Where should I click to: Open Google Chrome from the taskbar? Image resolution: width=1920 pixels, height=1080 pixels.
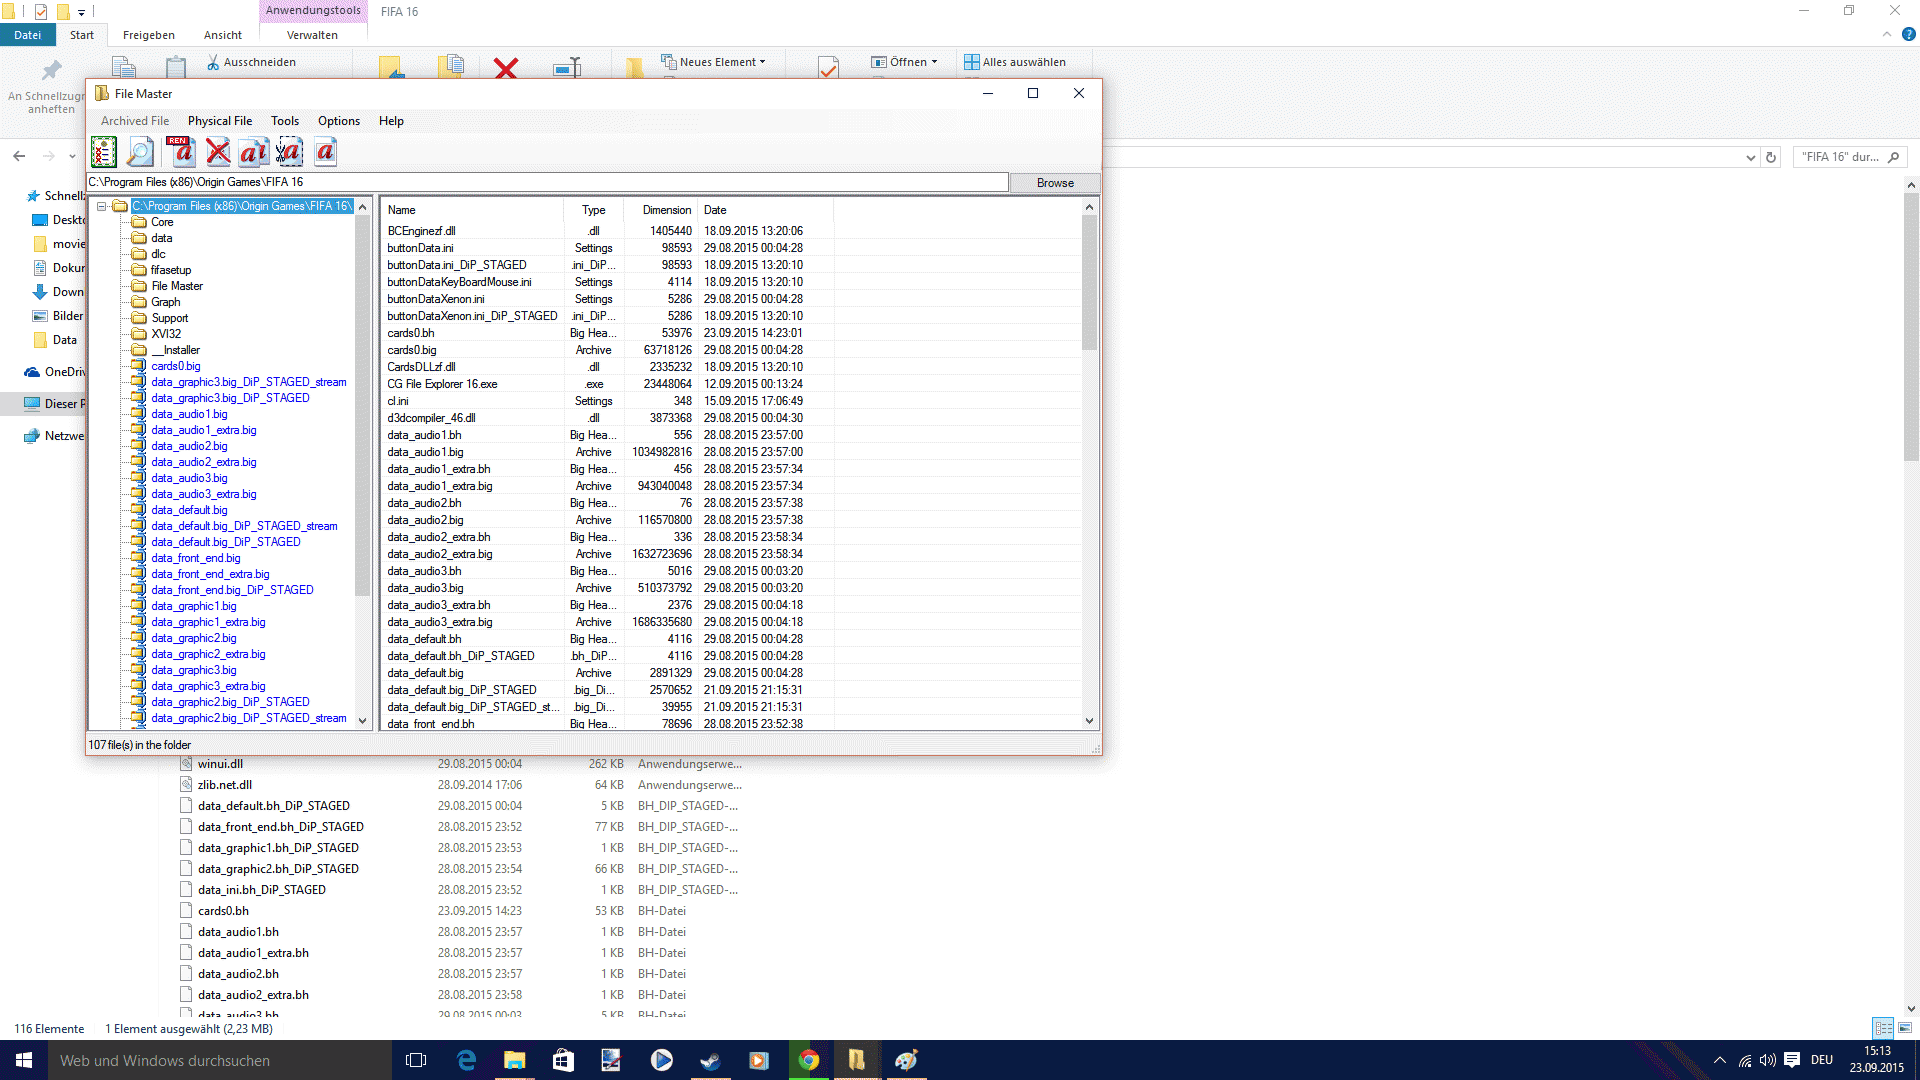click(x=809, y=1060)
